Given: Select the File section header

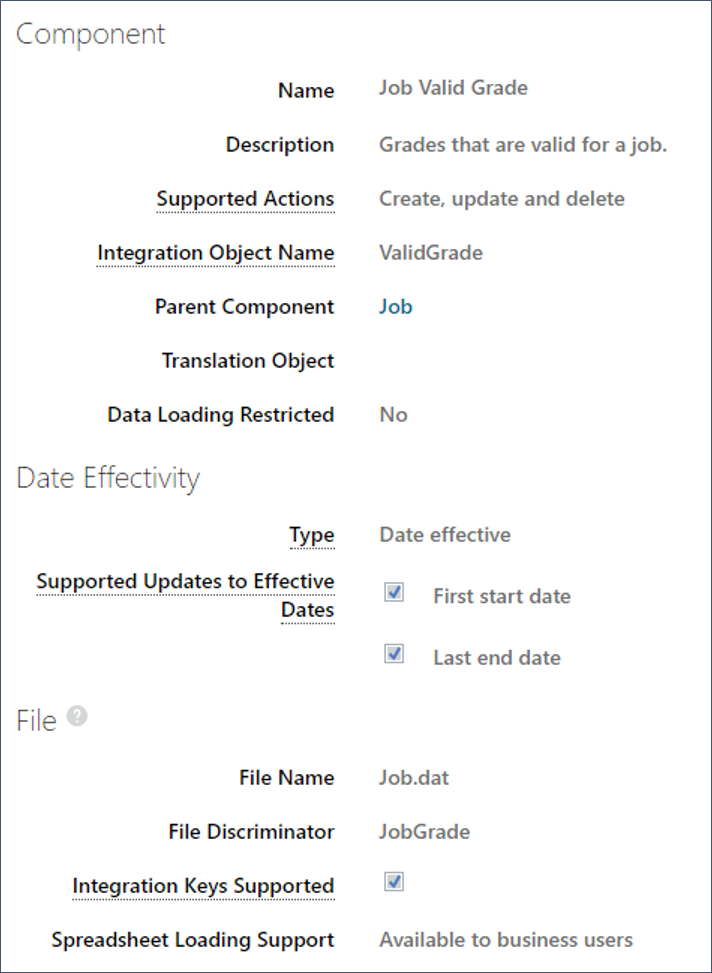Looking at the screenshot, I should 38,720.
